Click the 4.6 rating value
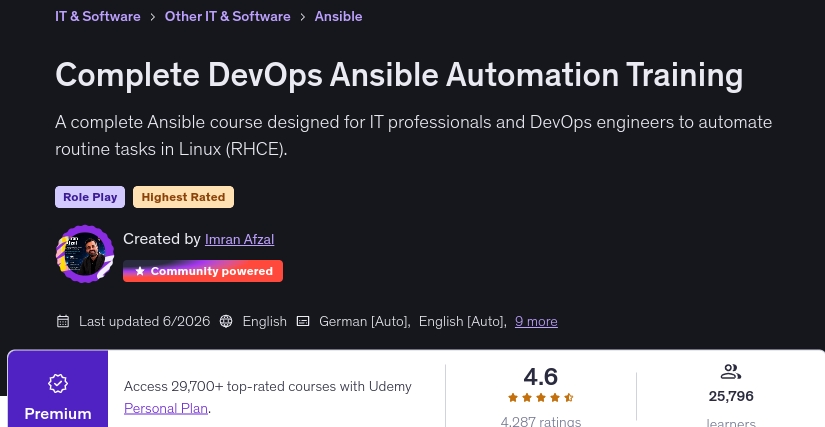 click(541, 377)
